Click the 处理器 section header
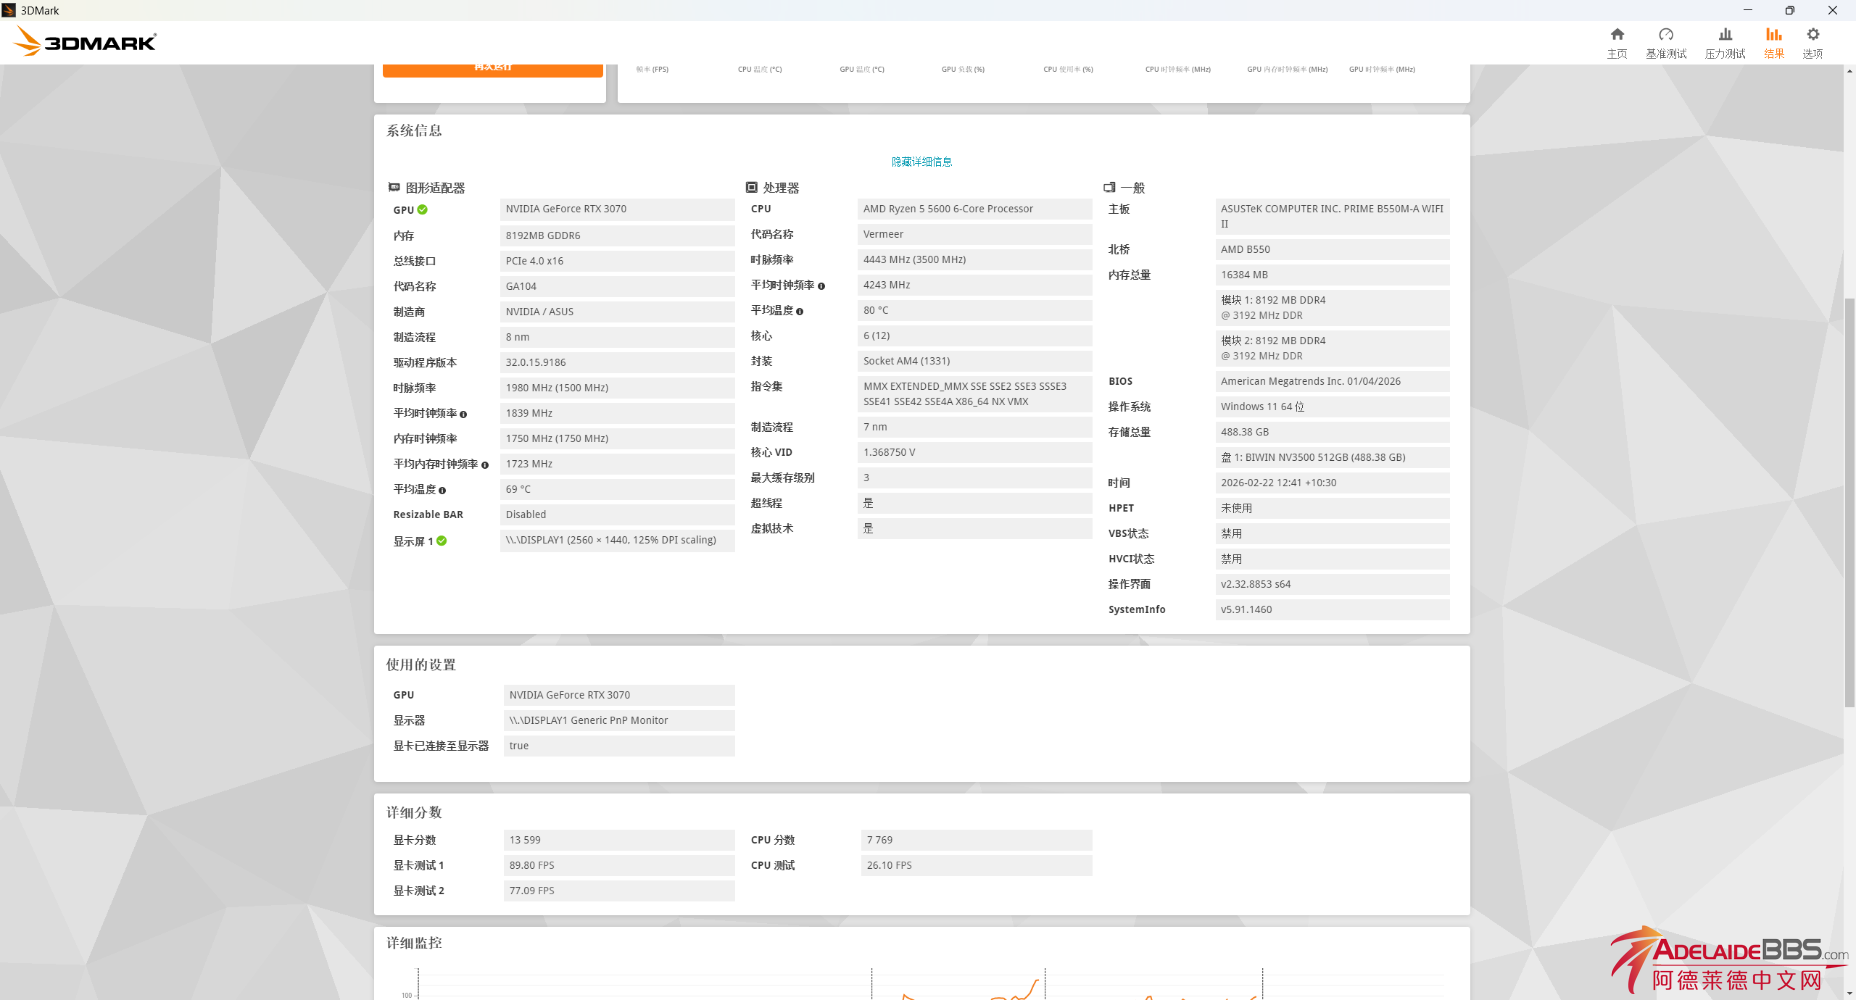The image size is (1856, 1000). 780,188
